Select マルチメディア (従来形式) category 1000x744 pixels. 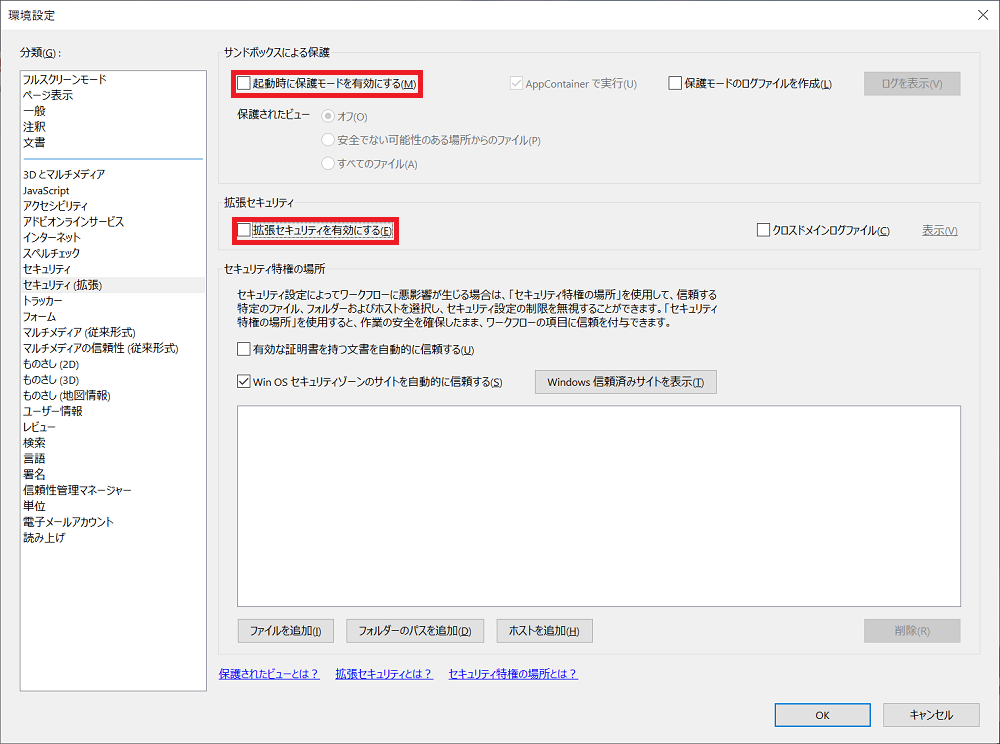pyautogui.click(x=79, y=332)
